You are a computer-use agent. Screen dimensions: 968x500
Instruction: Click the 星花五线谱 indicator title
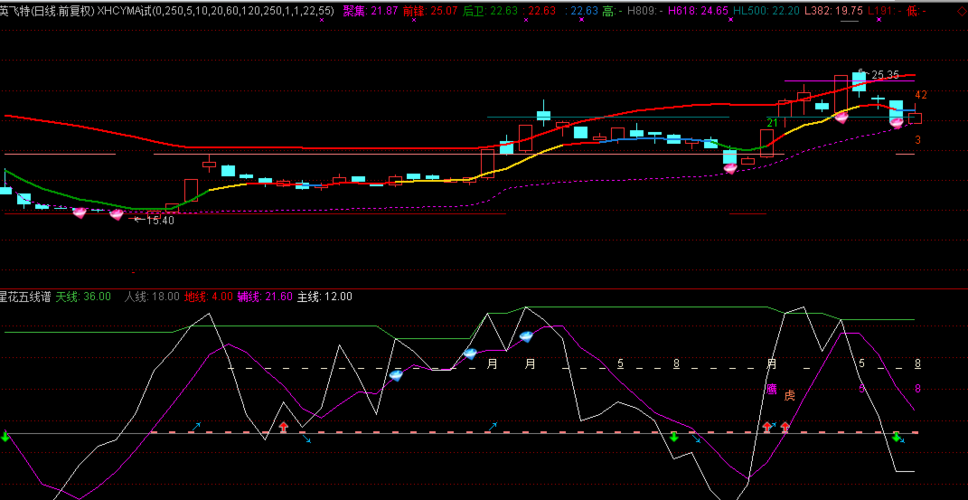(x=25, y=297)
